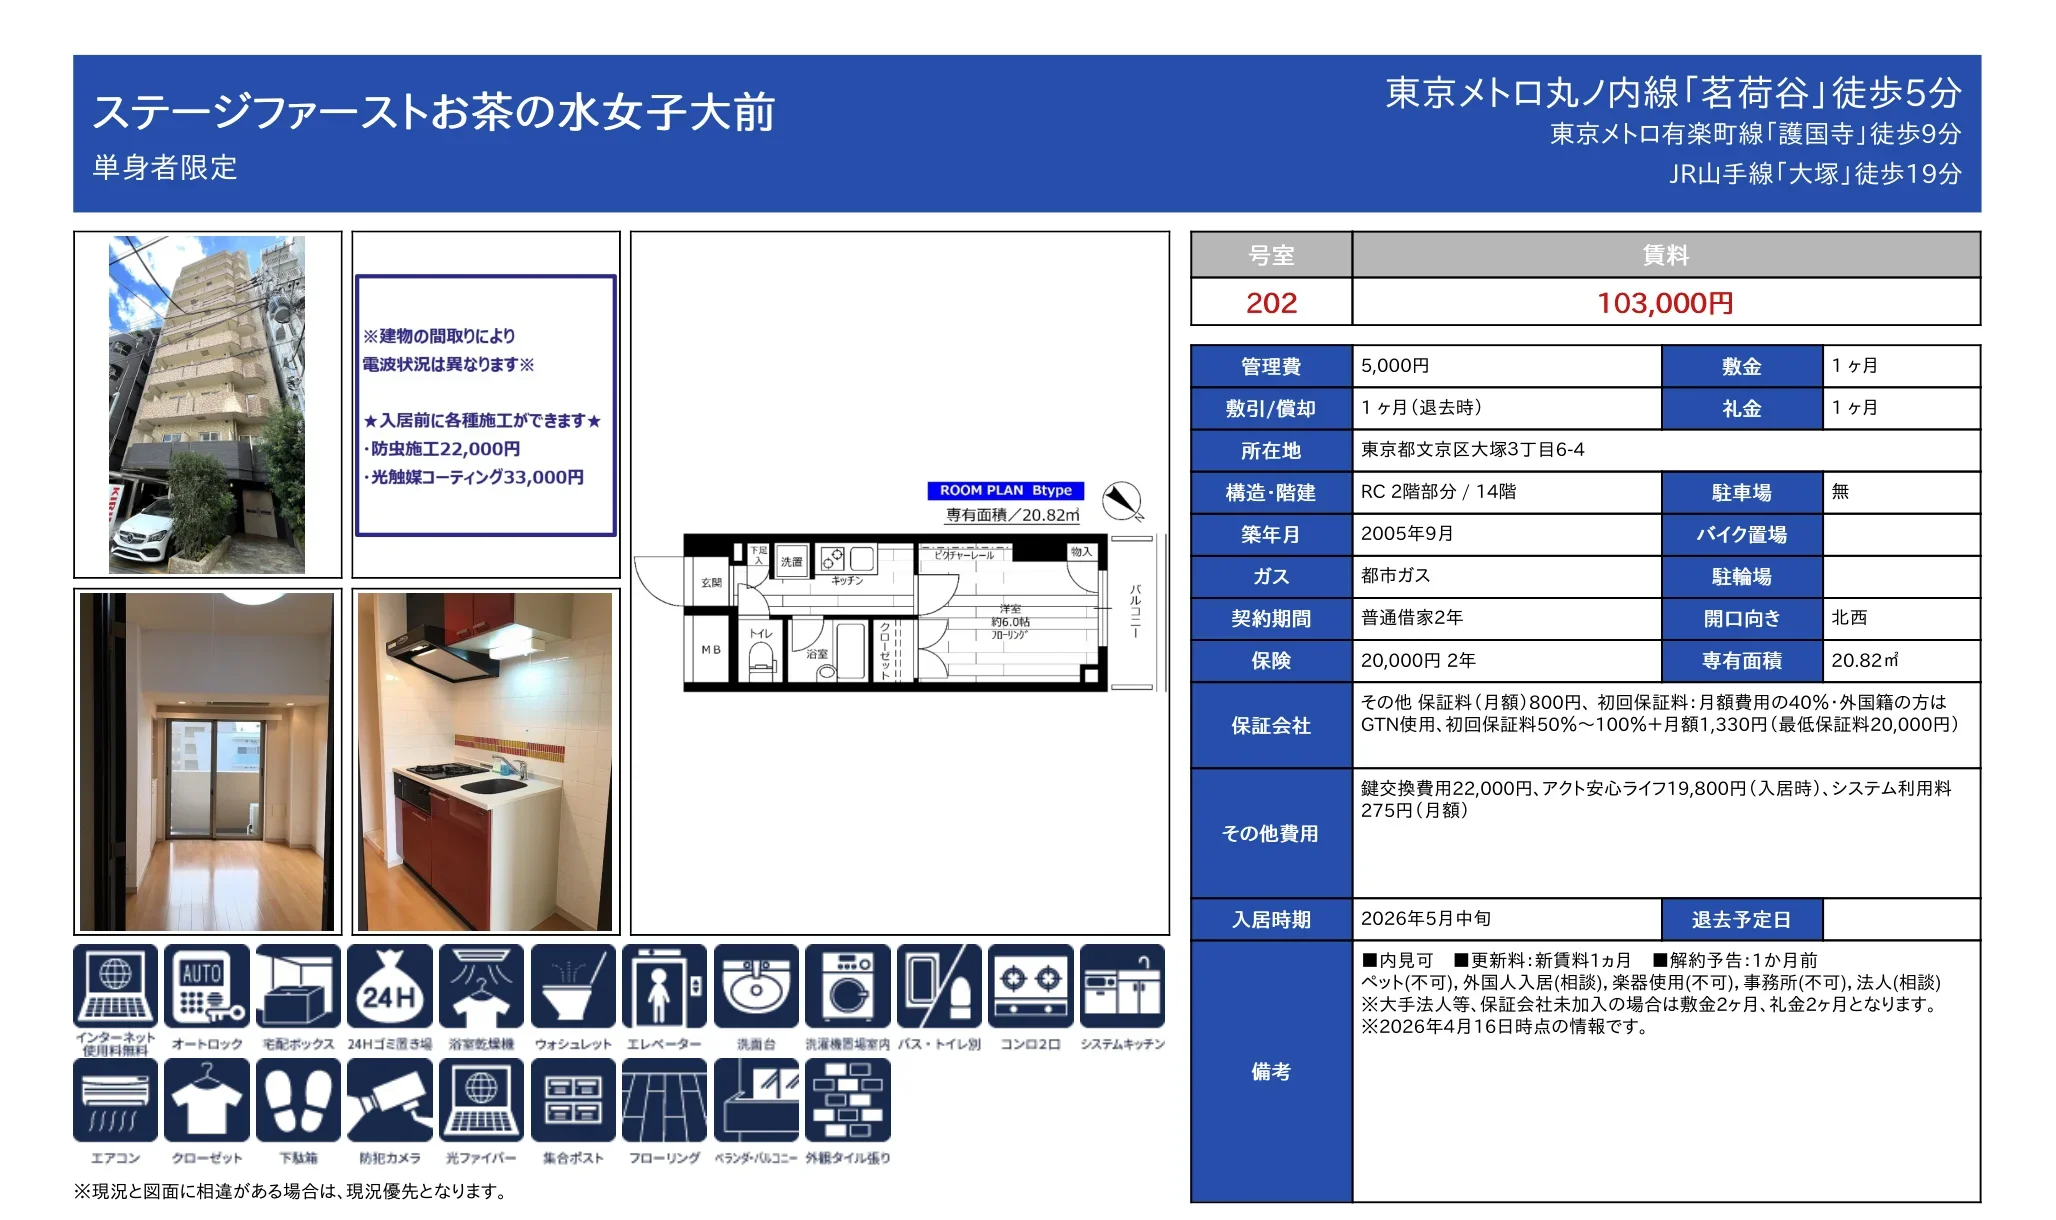This screenshot has width=2056, height=1220.
Task: Click the two-burner stove (コンロ2口) icon
Action: (1030, 986)
